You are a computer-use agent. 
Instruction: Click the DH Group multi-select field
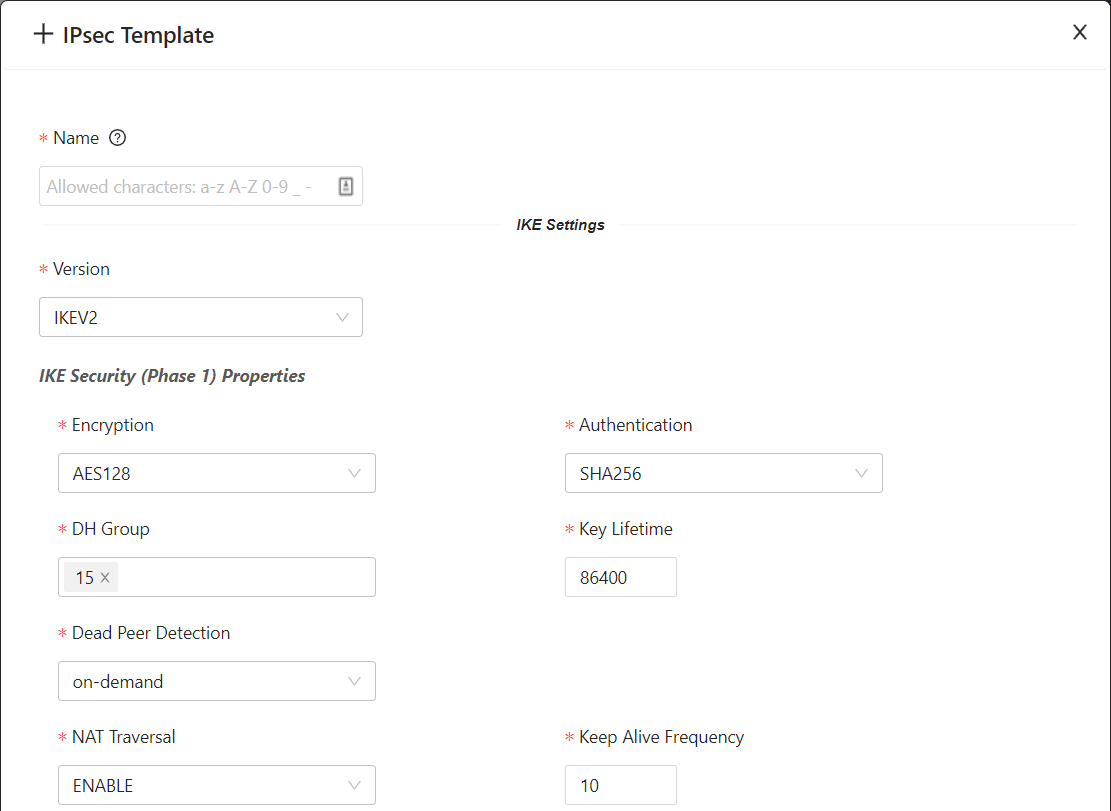(217, 577)
